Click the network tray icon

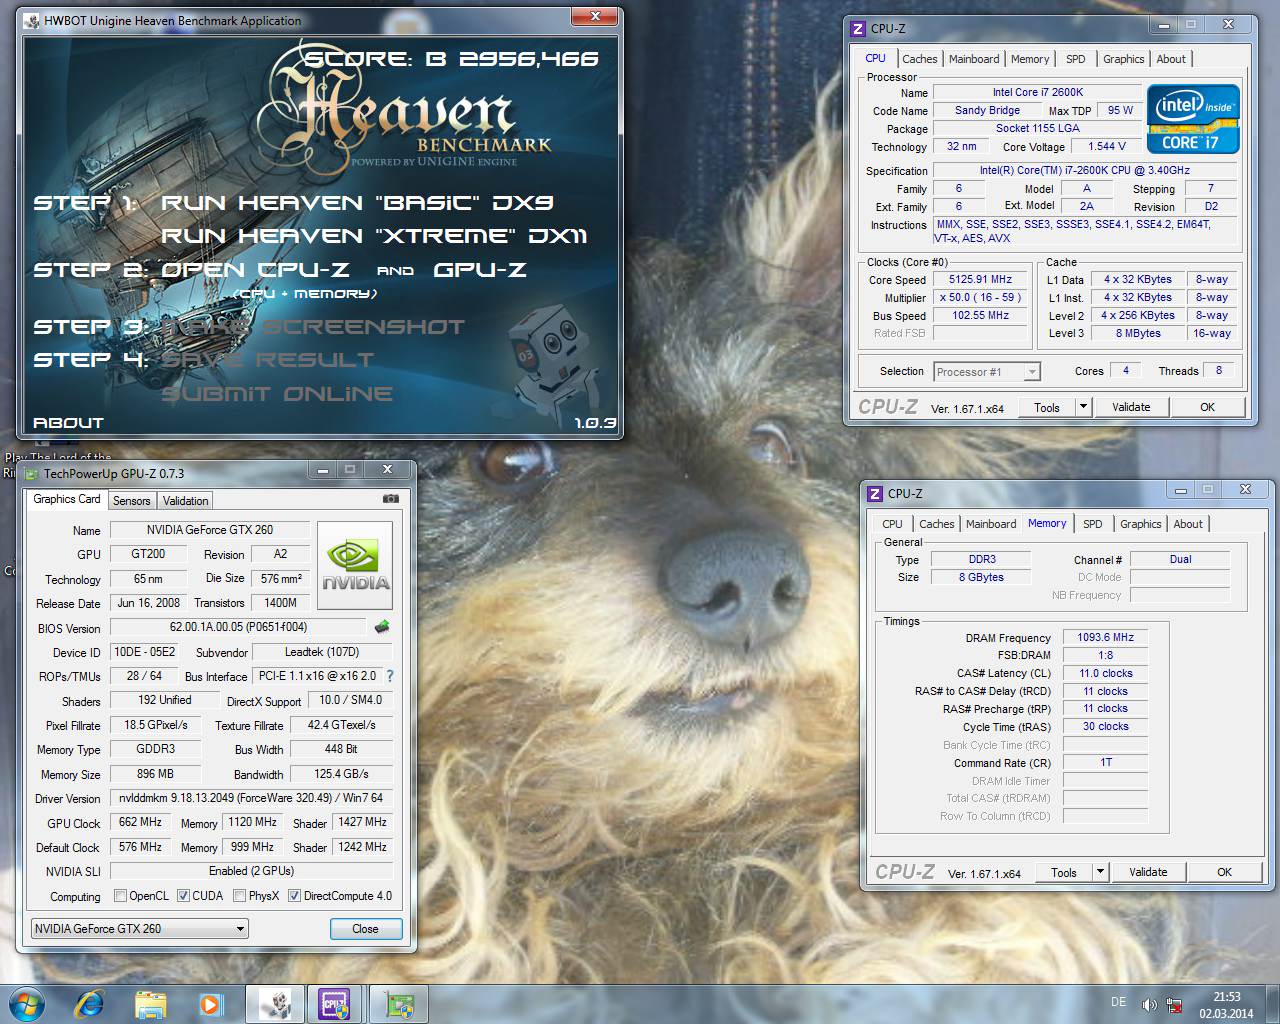tap(1175, 1004)
